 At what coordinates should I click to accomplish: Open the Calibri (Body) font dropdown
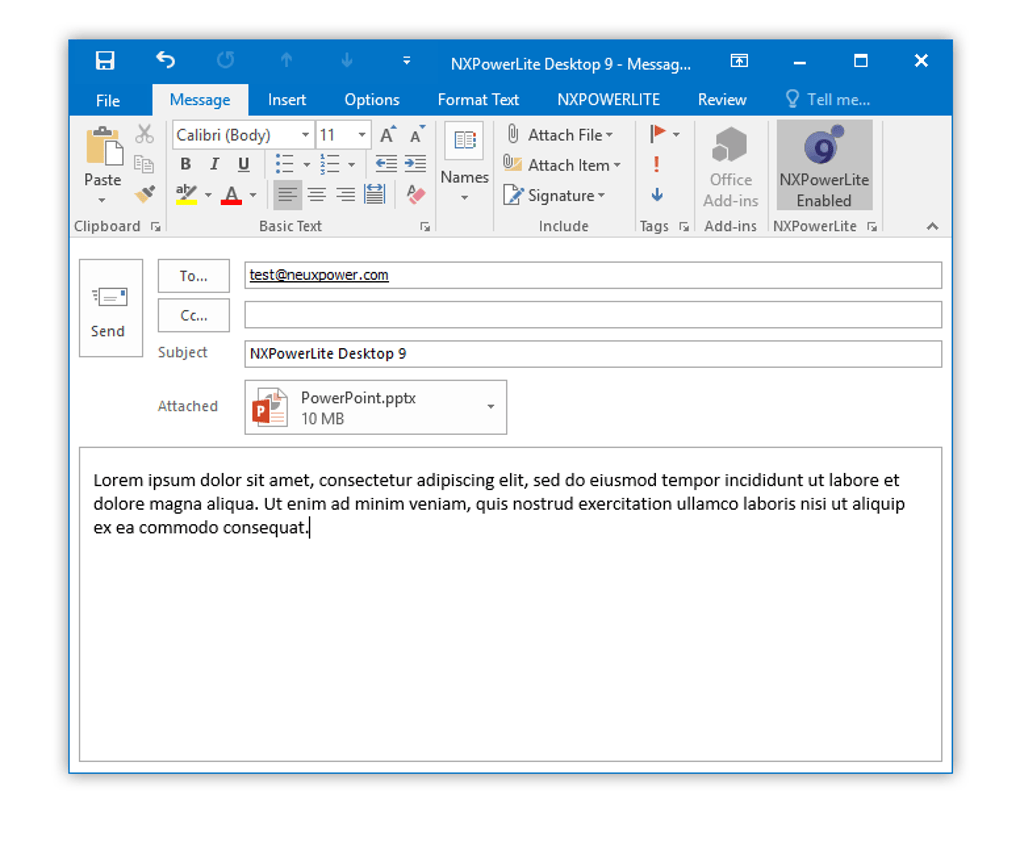tap(305, 135)
